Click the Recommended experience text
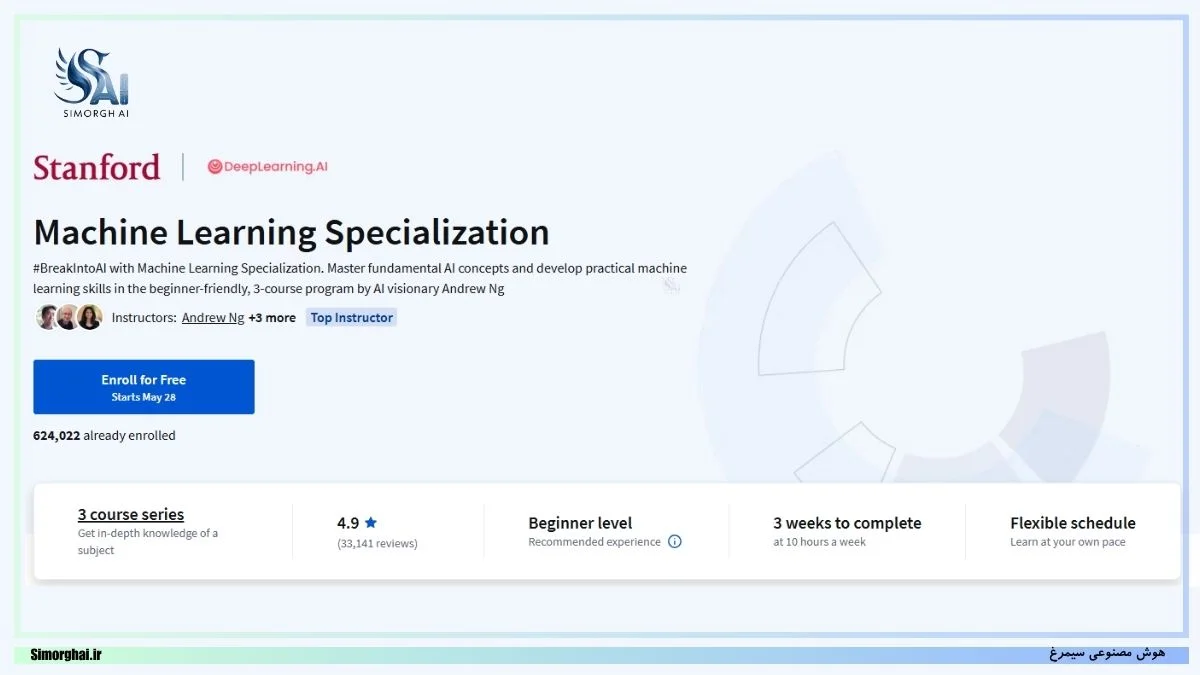The image size is (1200, 675). pos(595,542)
